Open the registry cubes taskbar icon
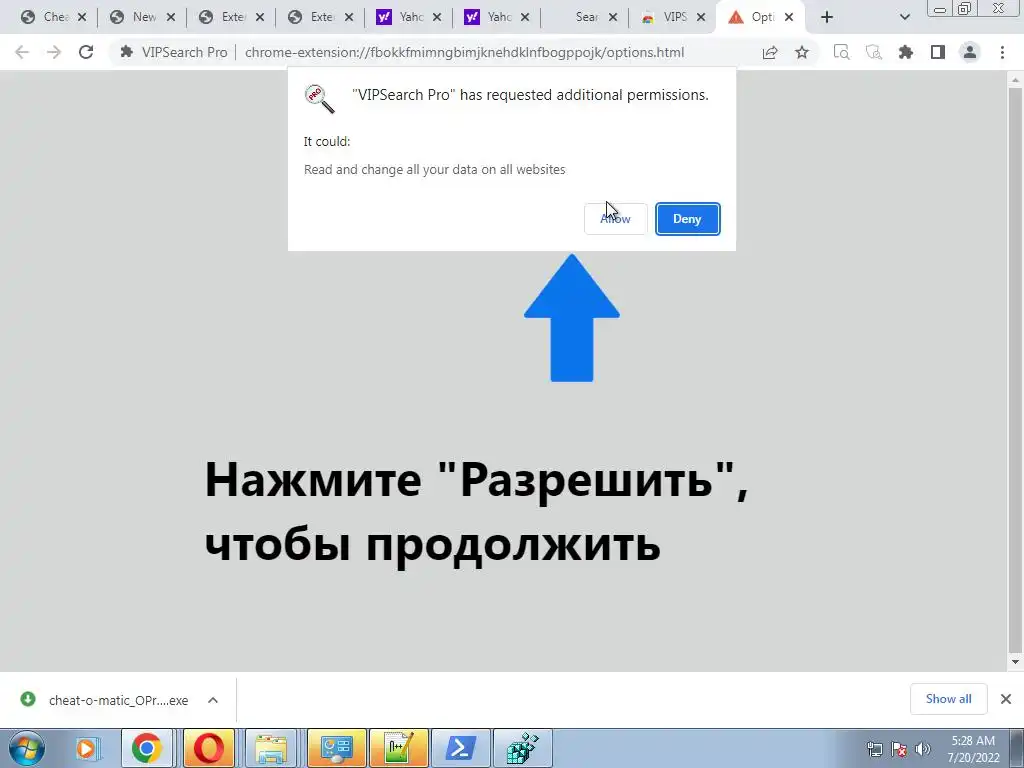The image size is (1024, 768). [522, 748]
